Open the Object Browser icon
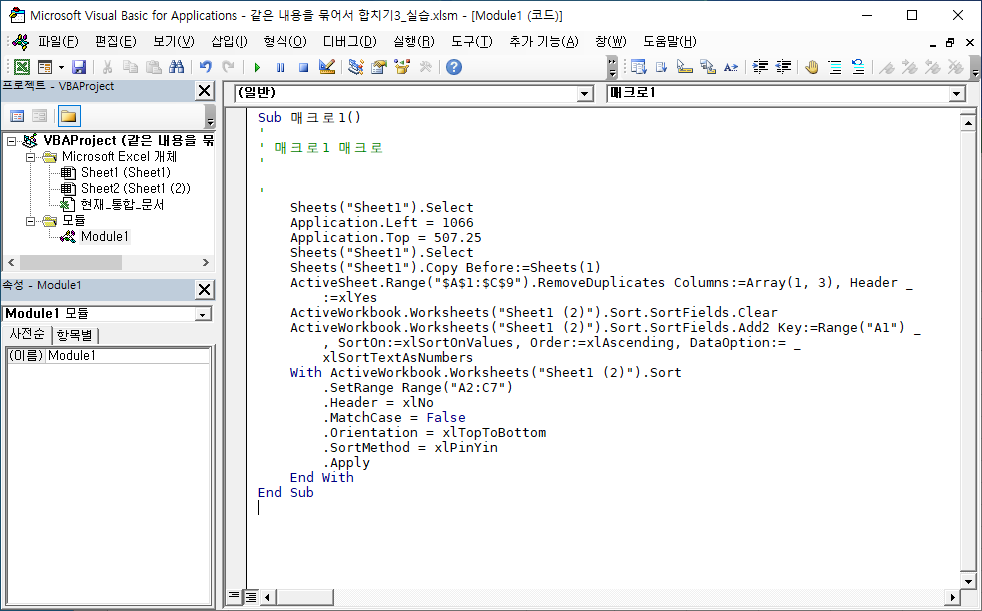The width and height of the screenshot is (982, 611). pyautogui.click(x=402, y=67)
